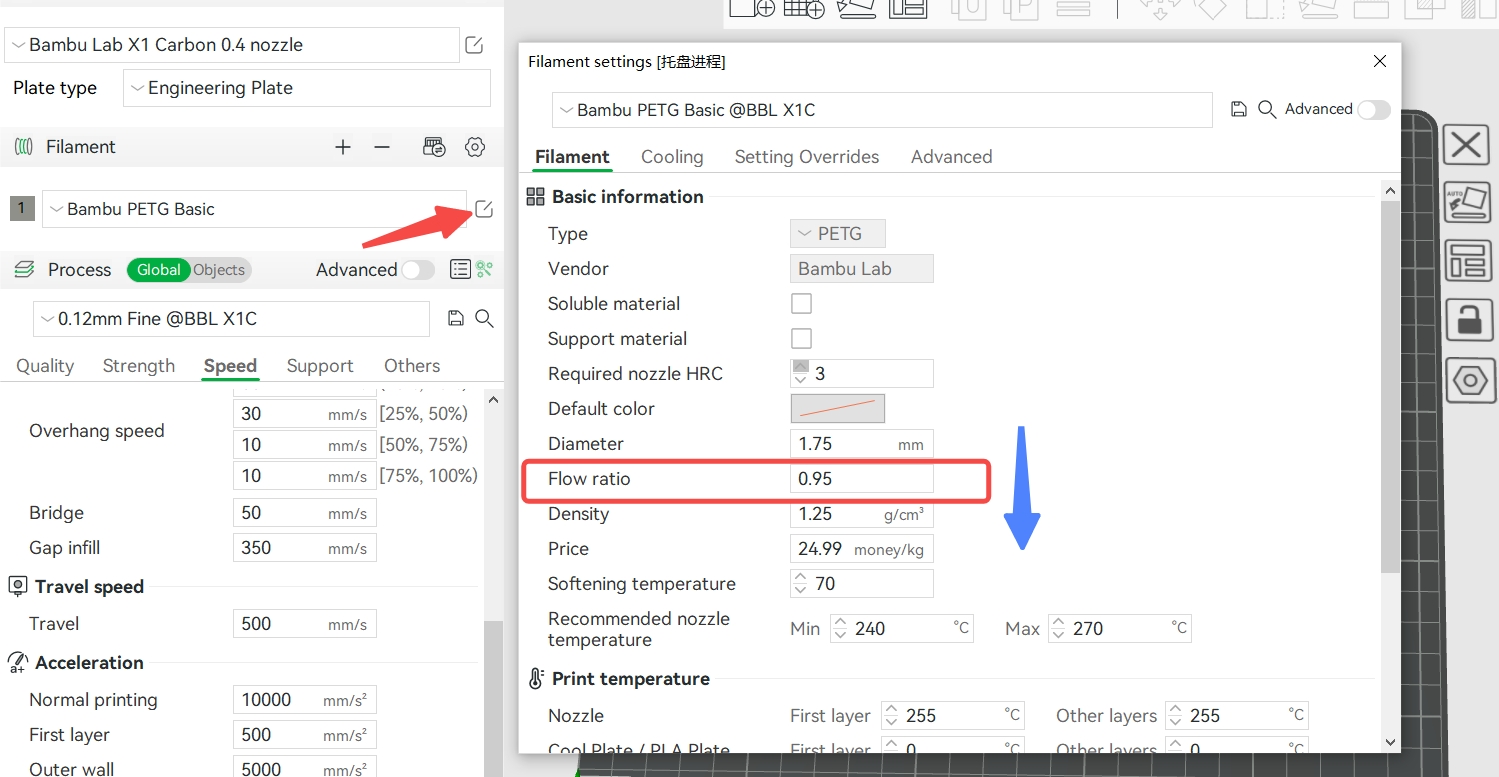
Task: Adjust Min recommended nozzle temperature stepper
Action: [x=839, y=629]
